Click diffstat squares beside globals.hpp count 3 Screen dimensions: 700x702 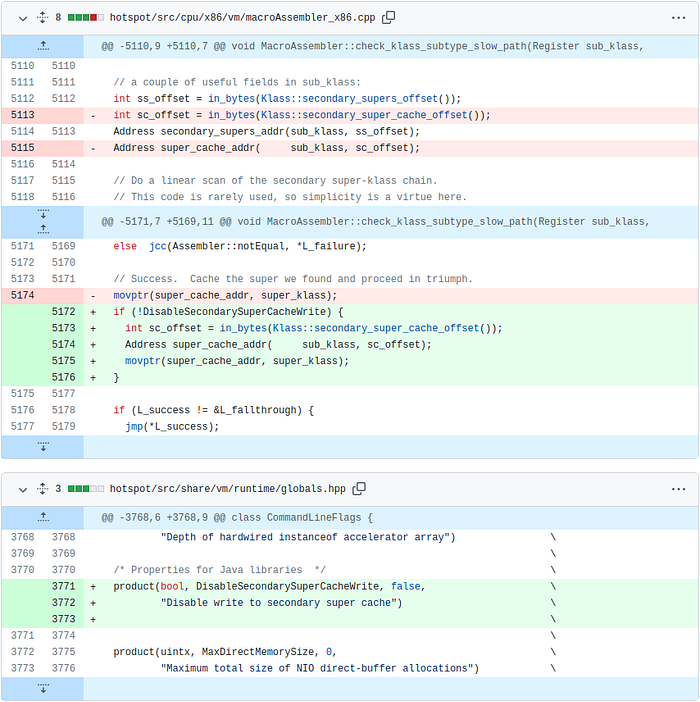tap(85, 489)
